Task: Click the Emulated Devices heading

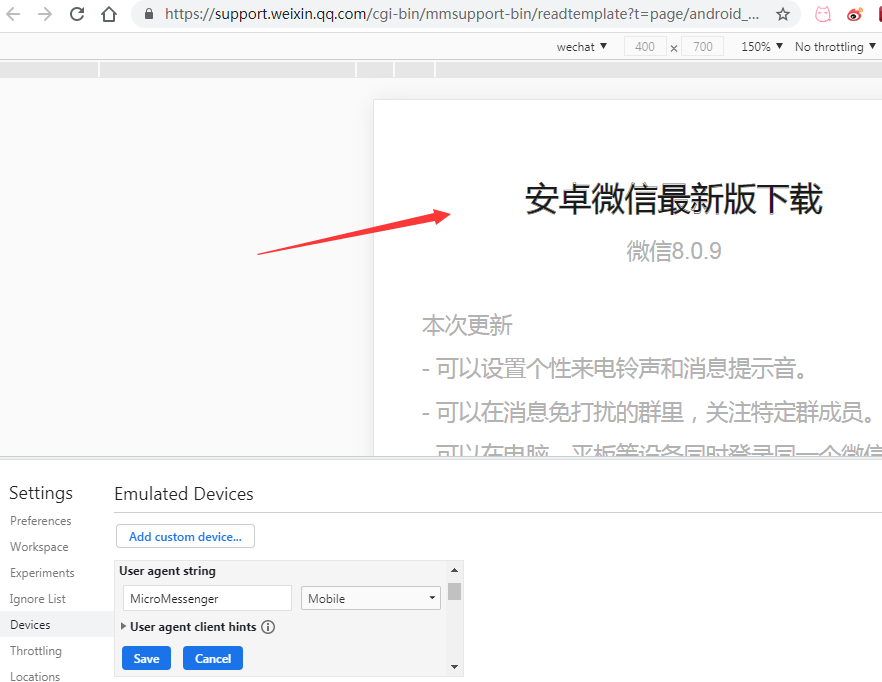Action: [184, 493]
